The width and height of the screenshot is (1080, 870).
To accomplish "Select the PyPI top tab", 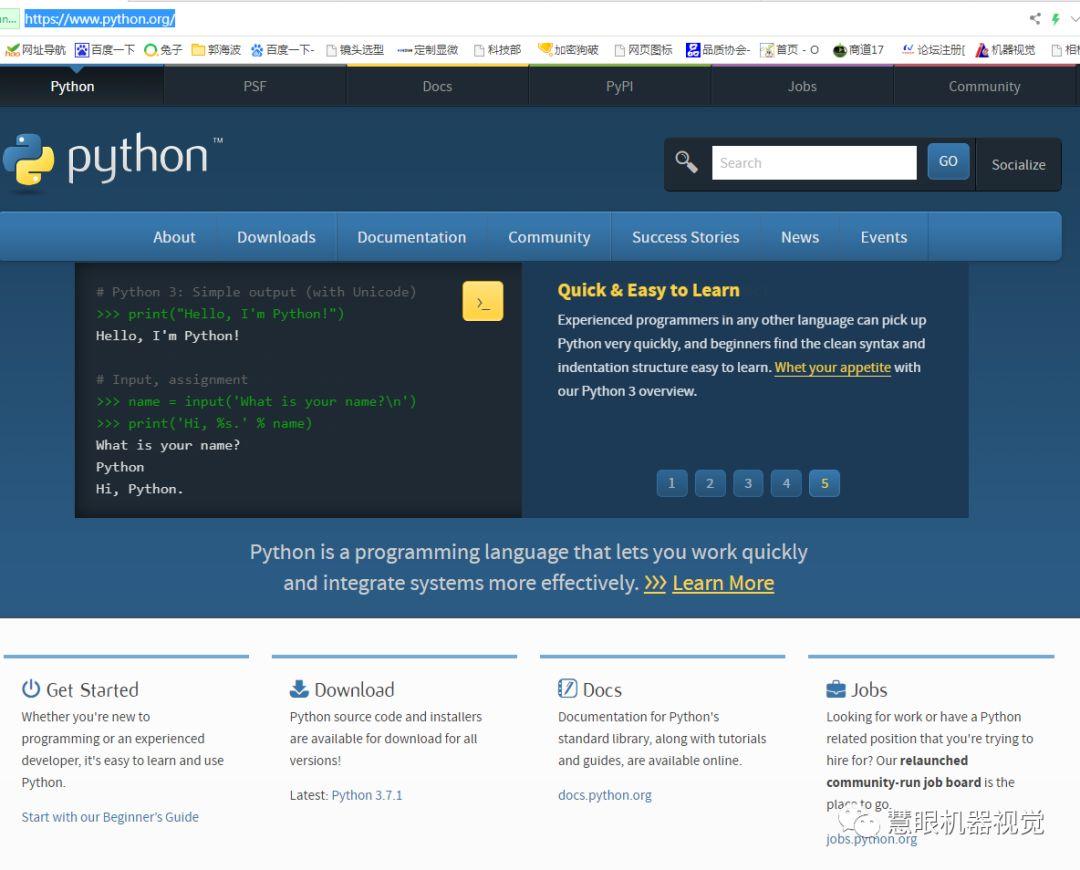I will click(x=619, y=86).
